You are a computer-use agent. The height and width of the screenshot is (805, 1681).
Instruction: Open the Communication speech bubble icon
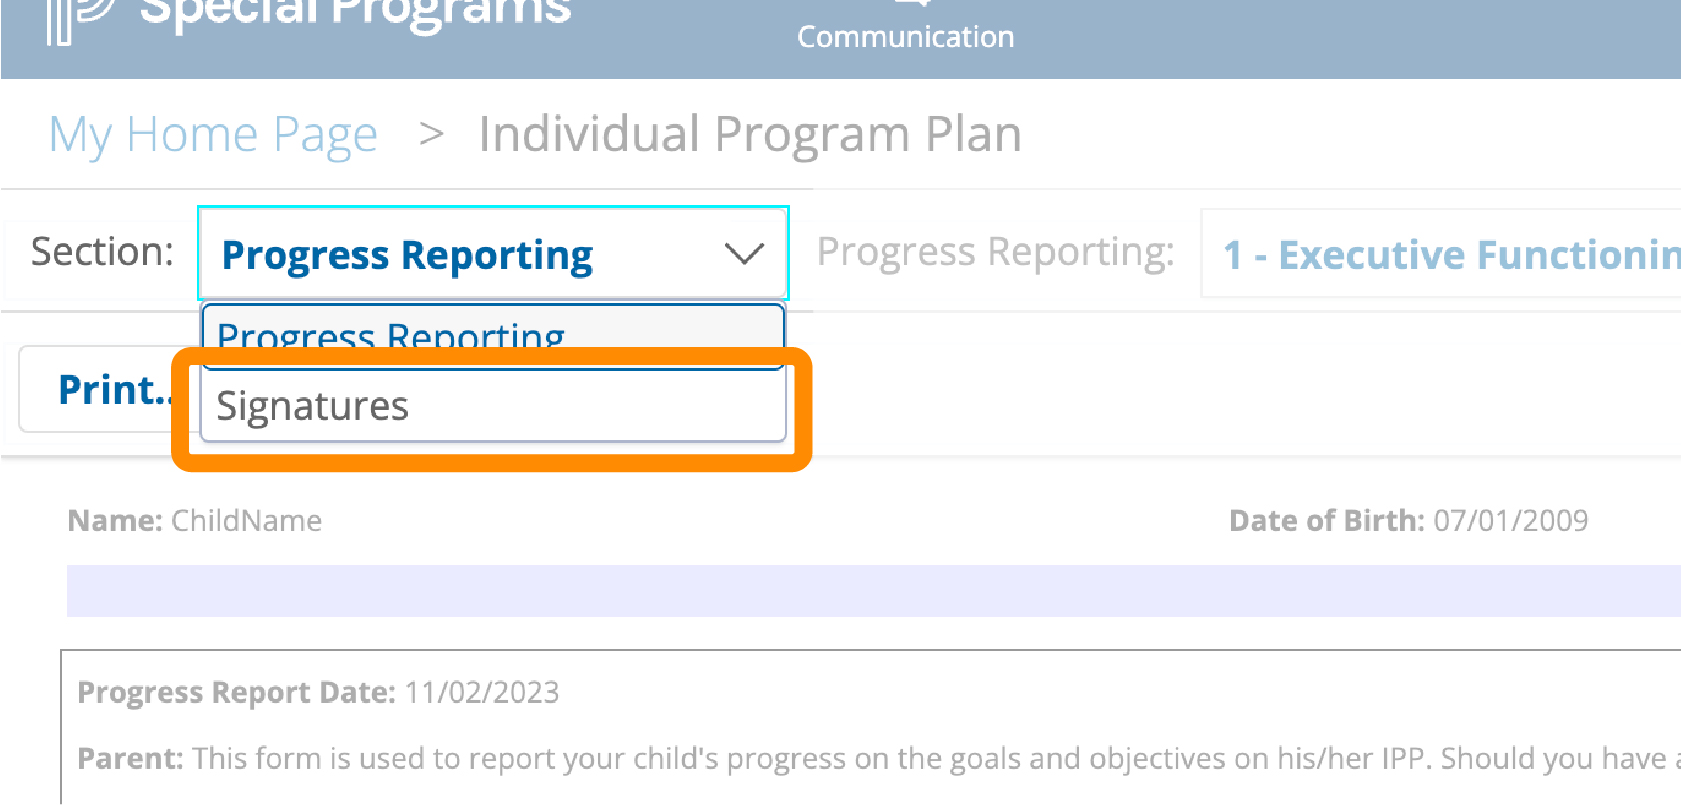pyautogui.click(x=905, y=5)
